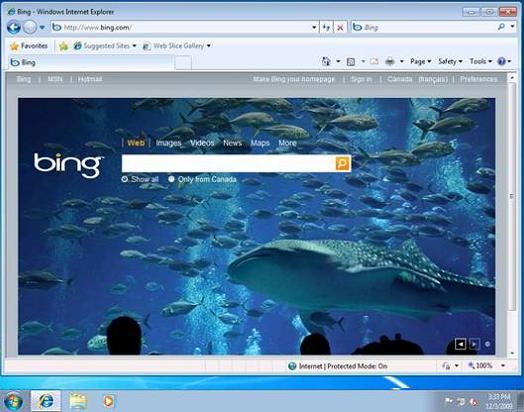Click Make Bing your homepage link
524x412 pixels.
click(294, 79)
